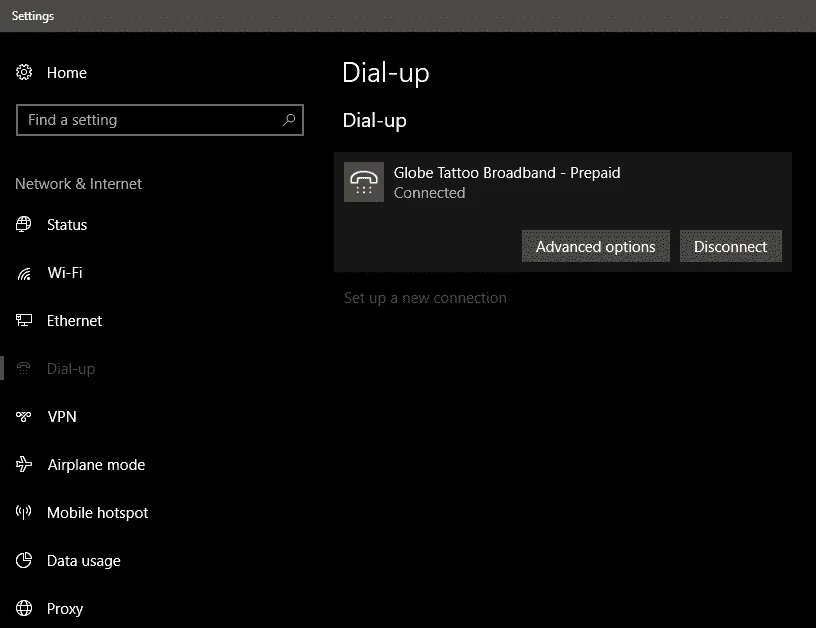Click the Data usage pie icon
This screenshot has width=816, height=628.
[x=23, y=560]
